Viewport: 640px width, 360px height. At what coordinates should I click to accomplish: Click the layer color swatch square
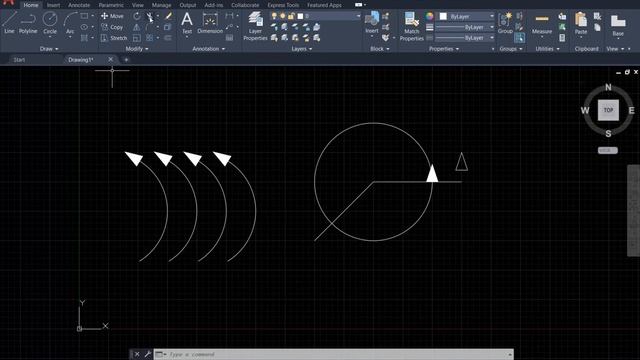pos(300,16)
